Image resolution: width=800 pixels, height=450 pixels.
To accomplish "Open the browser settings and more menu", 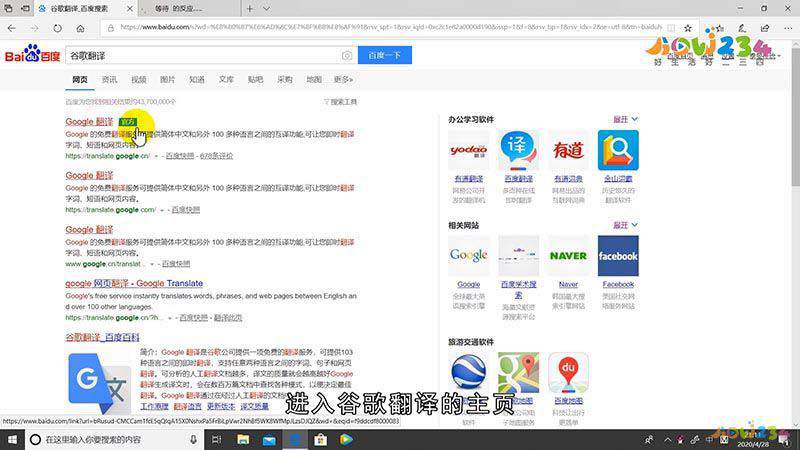I will (x=788, y=28).
